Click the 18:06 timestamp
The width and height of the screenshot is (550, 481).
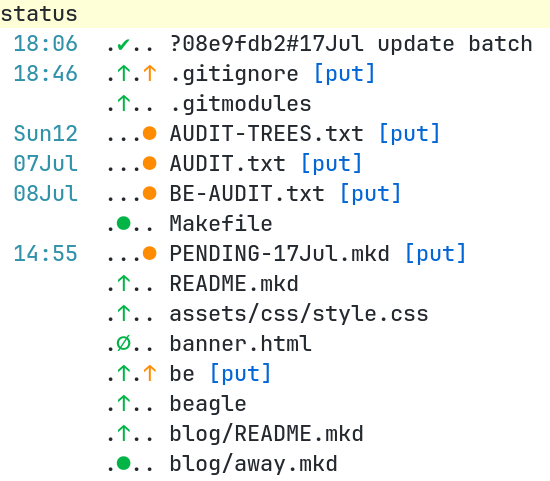[x=45, y=44]
